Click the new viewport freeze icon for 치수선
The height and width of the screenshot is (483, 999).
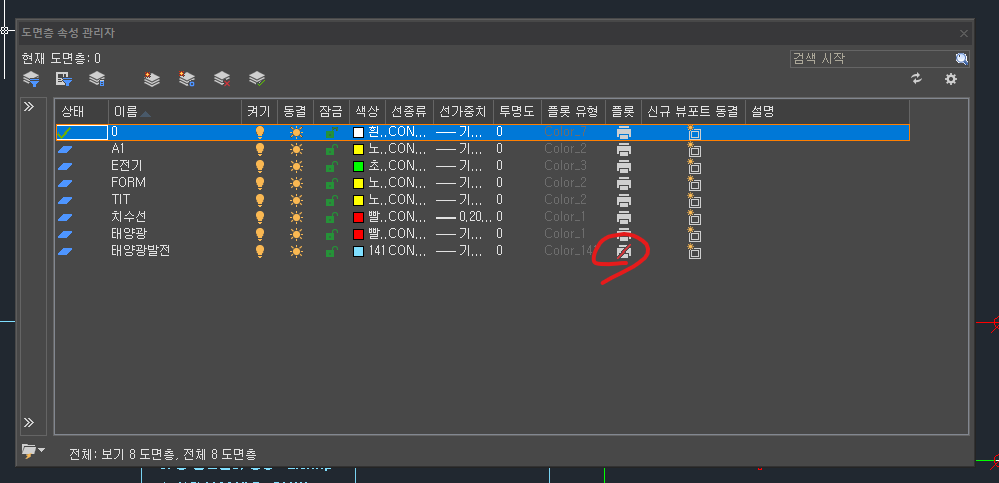[694, 217]
